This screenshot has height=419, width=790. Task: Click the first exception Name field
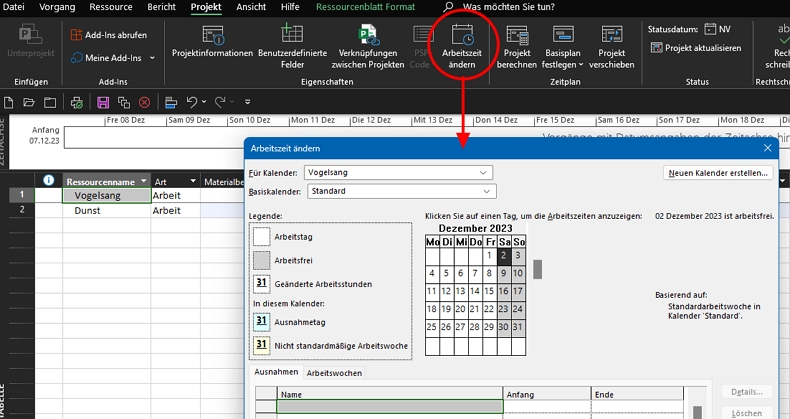click(x=389, y=406)
